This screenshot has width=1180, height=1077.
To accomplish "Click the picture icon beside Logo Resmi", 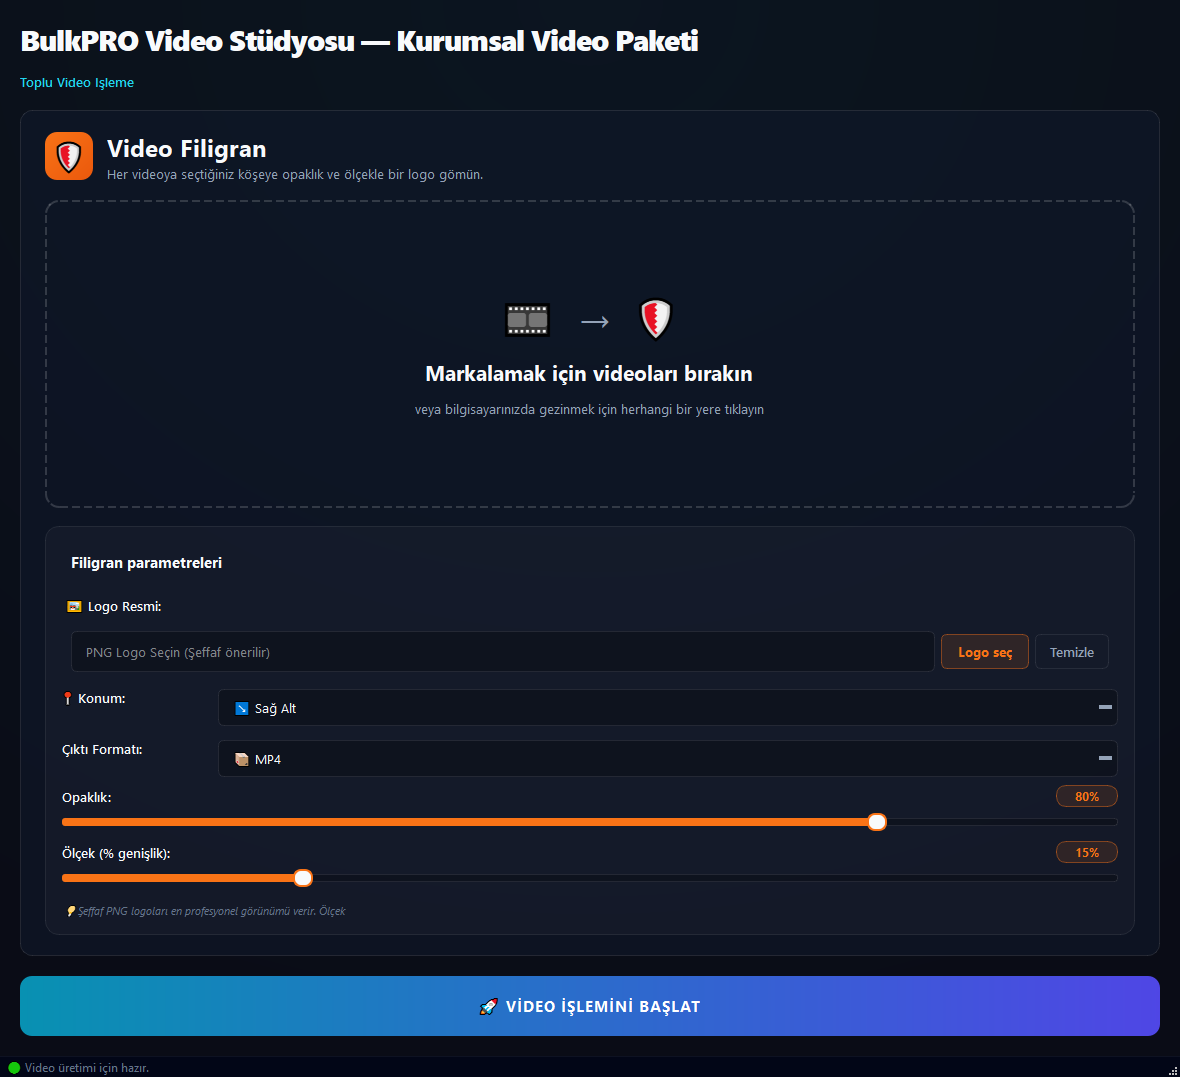I will click(74, 607).
